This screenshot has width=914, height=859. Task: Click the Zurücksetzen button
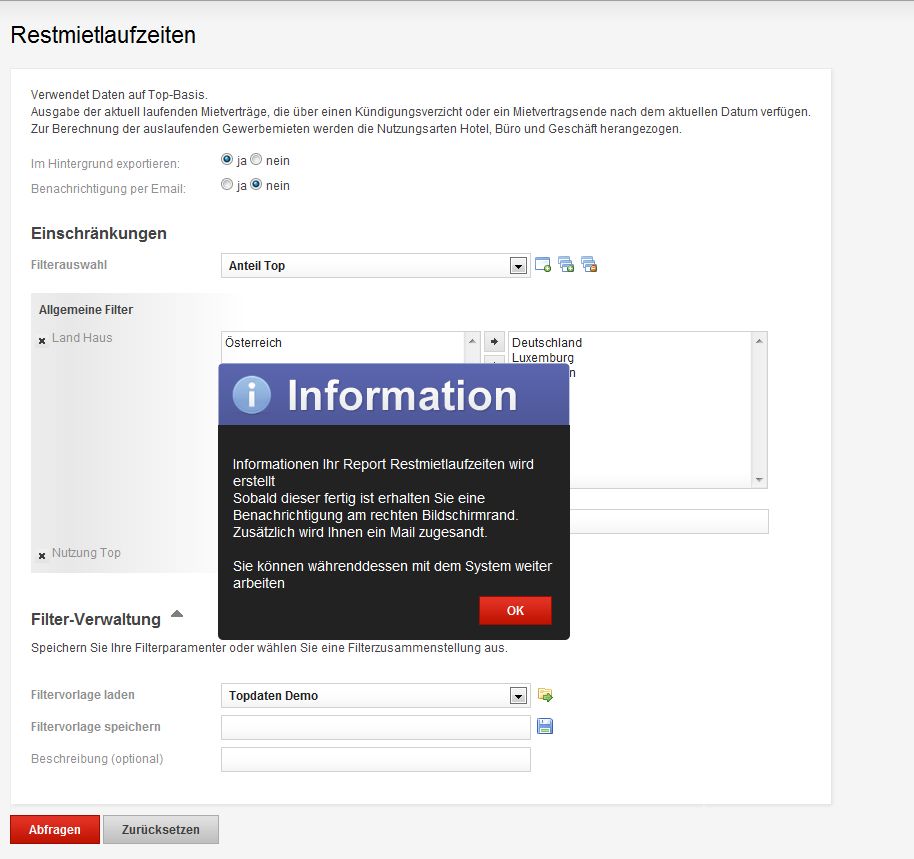click(161, 829)
